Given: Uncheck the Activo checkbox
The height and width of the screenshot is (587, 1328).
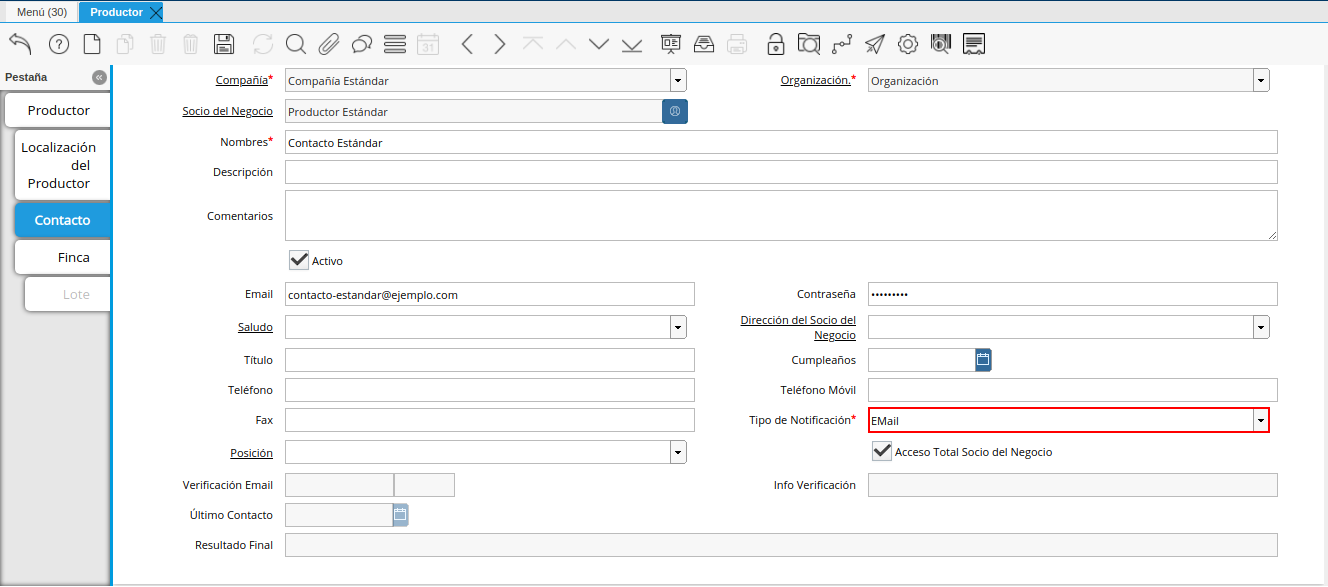Looking at the screenshot, I should (x=299, y=260).
